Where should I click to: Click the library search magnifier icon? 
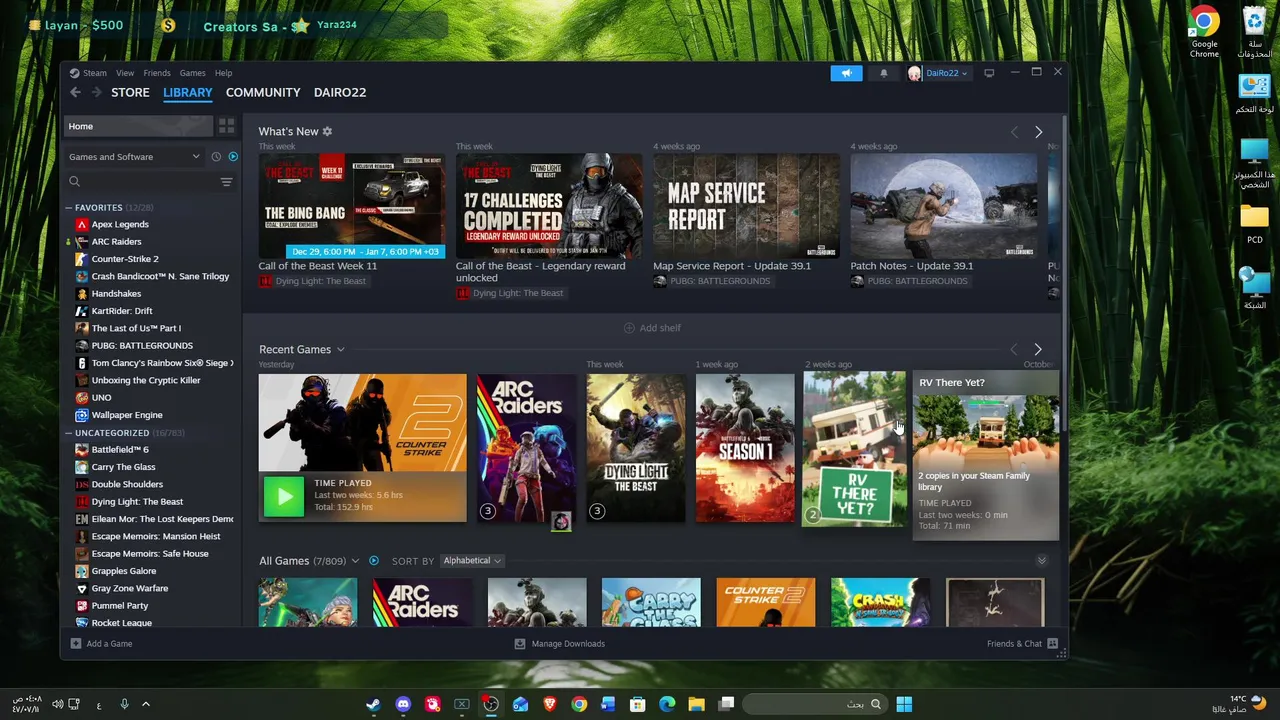pos(74,181)
